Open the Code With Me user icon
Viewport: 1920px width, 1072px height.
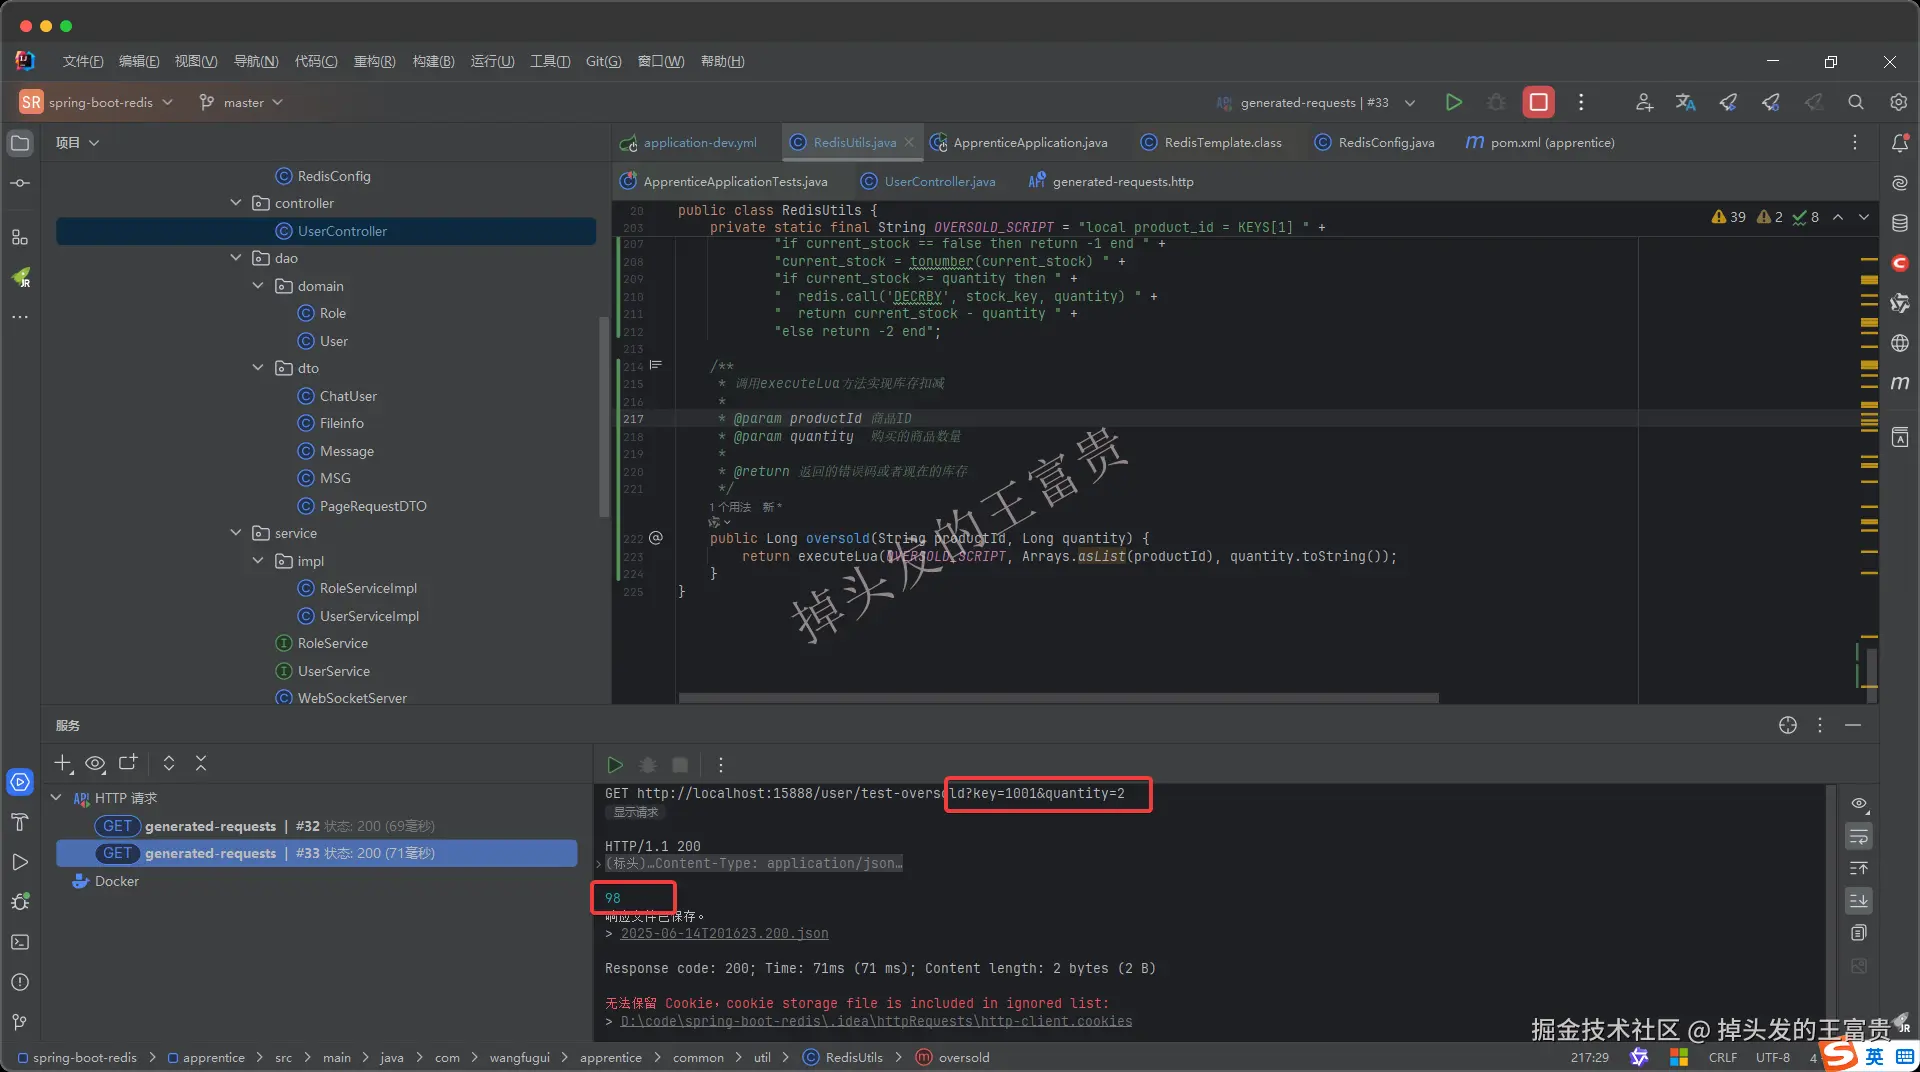[x=1644, y=102]
